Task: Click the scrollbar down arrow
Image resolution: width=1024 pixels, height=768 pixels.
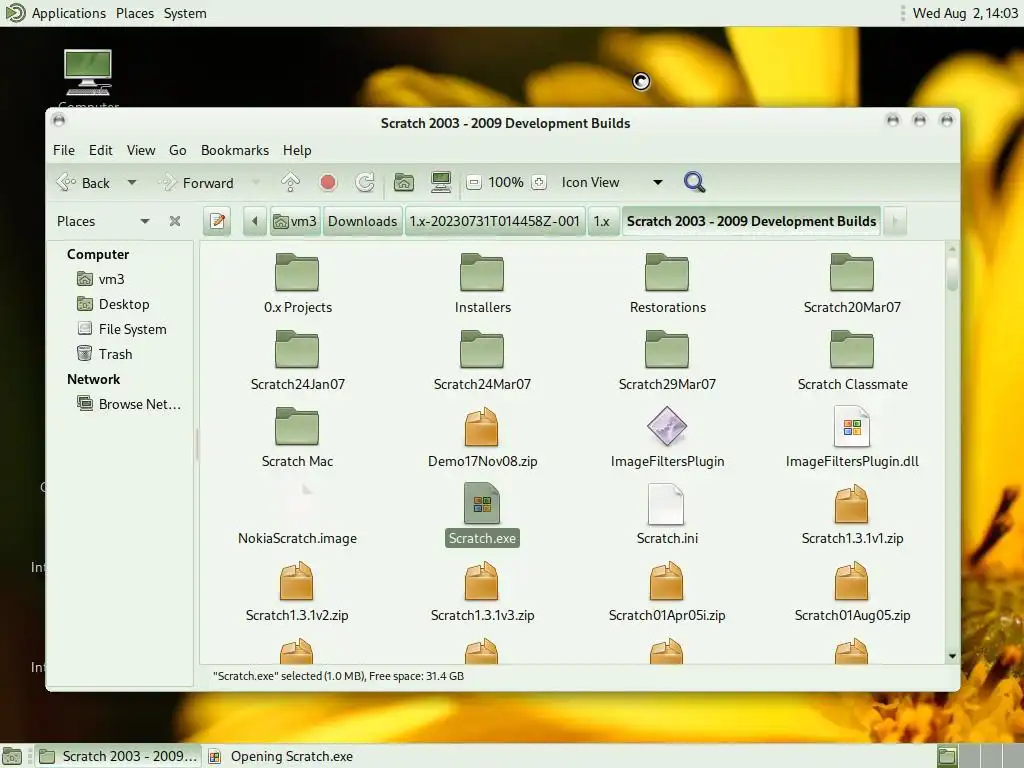Action: pos(952,656)
